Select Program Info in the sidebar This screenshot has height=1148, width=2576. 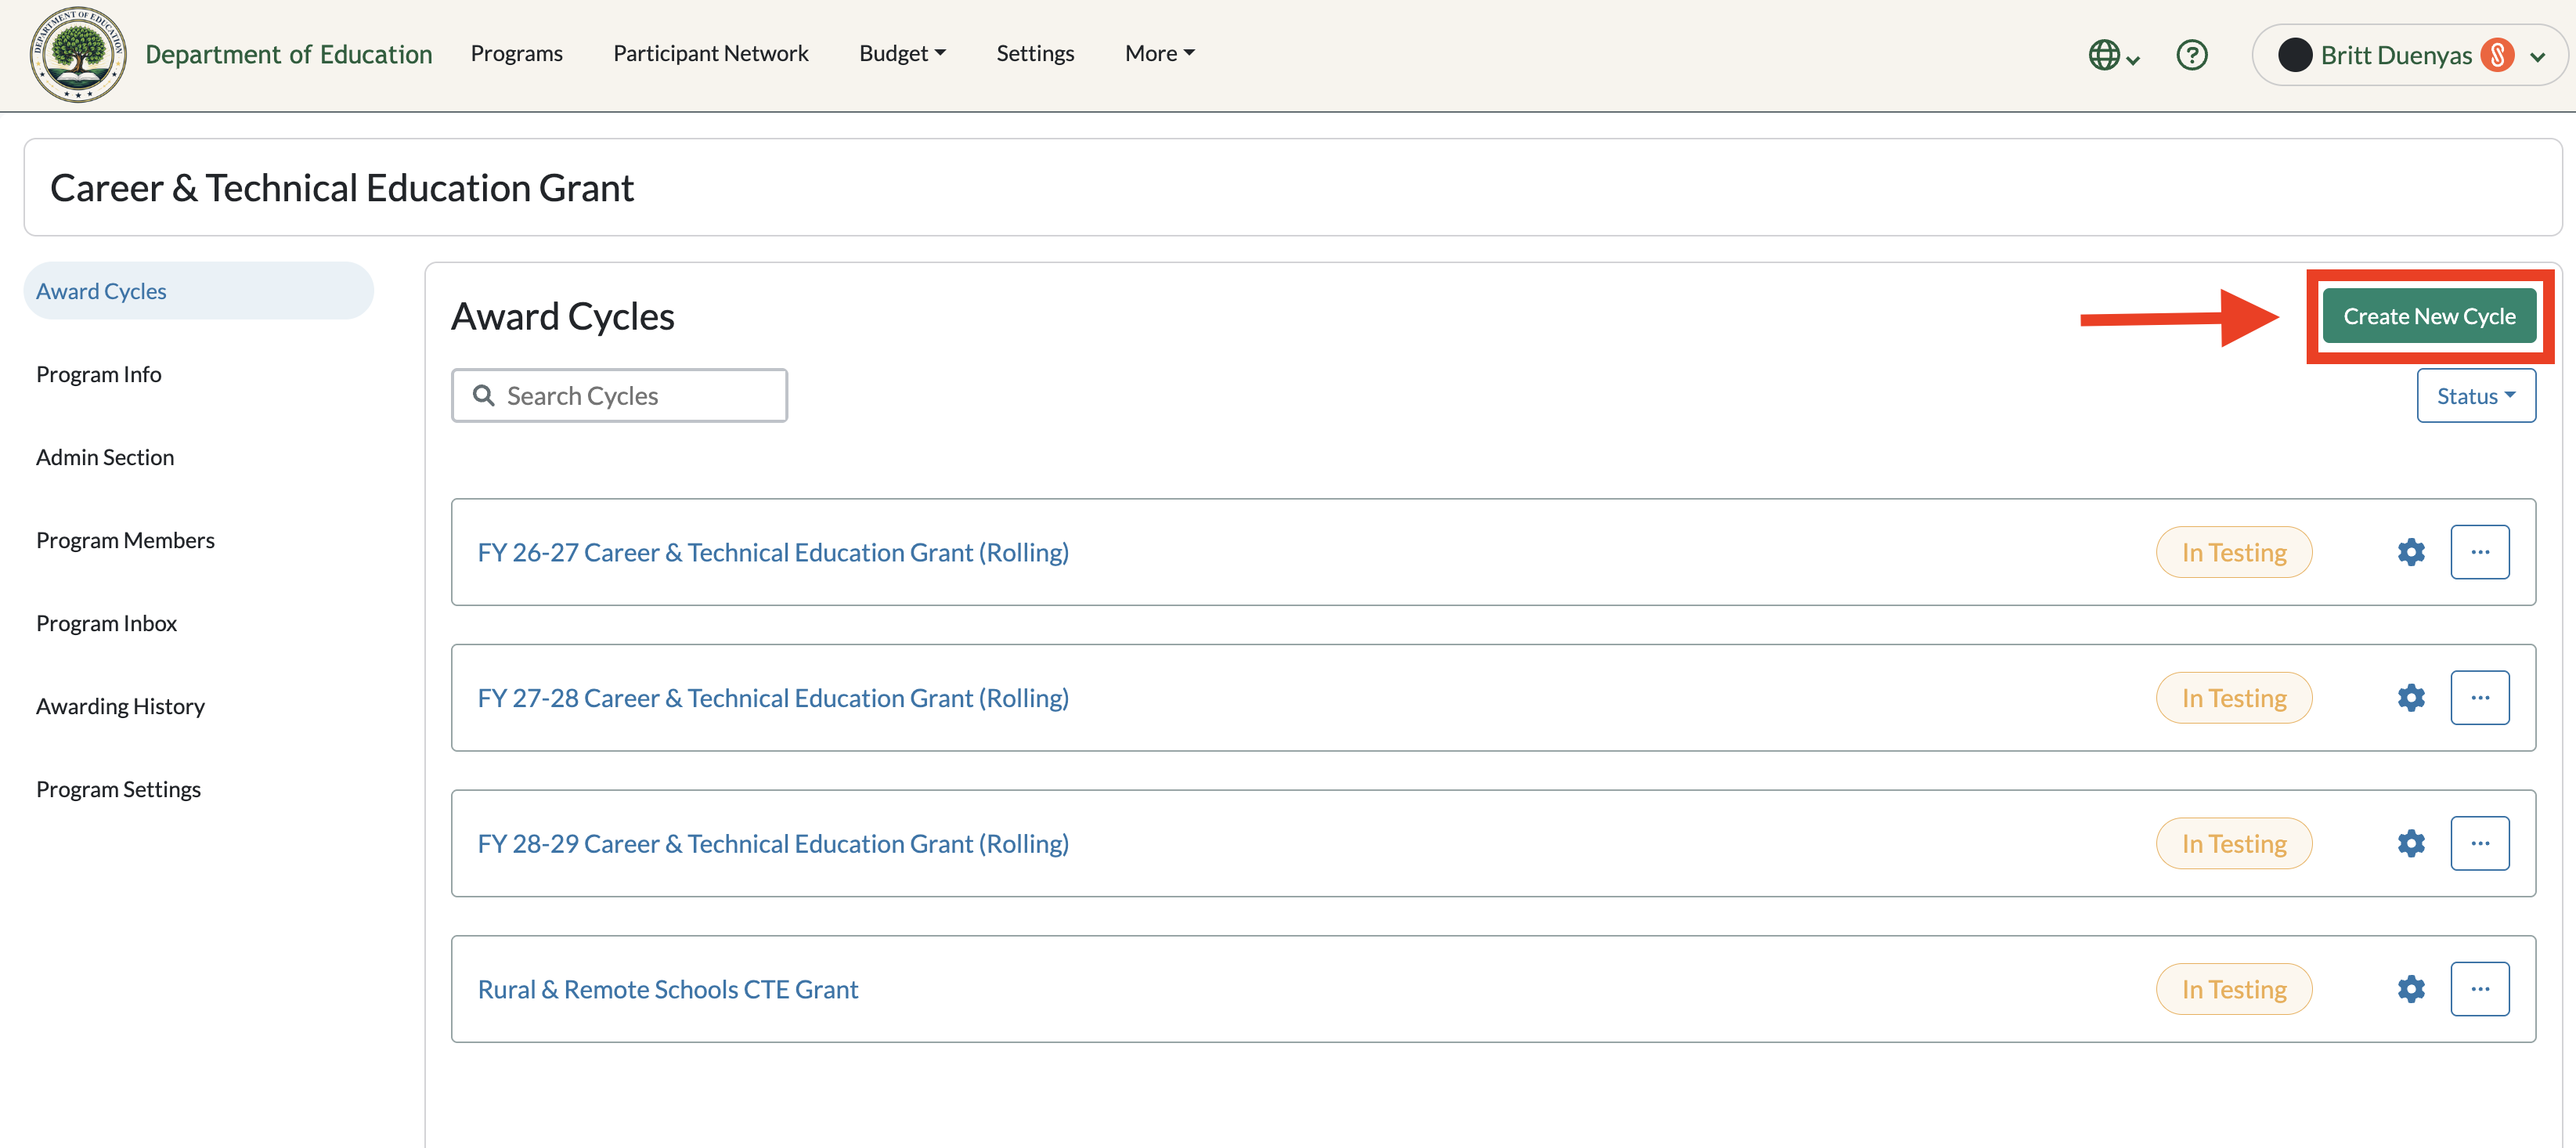click(99, 374)
